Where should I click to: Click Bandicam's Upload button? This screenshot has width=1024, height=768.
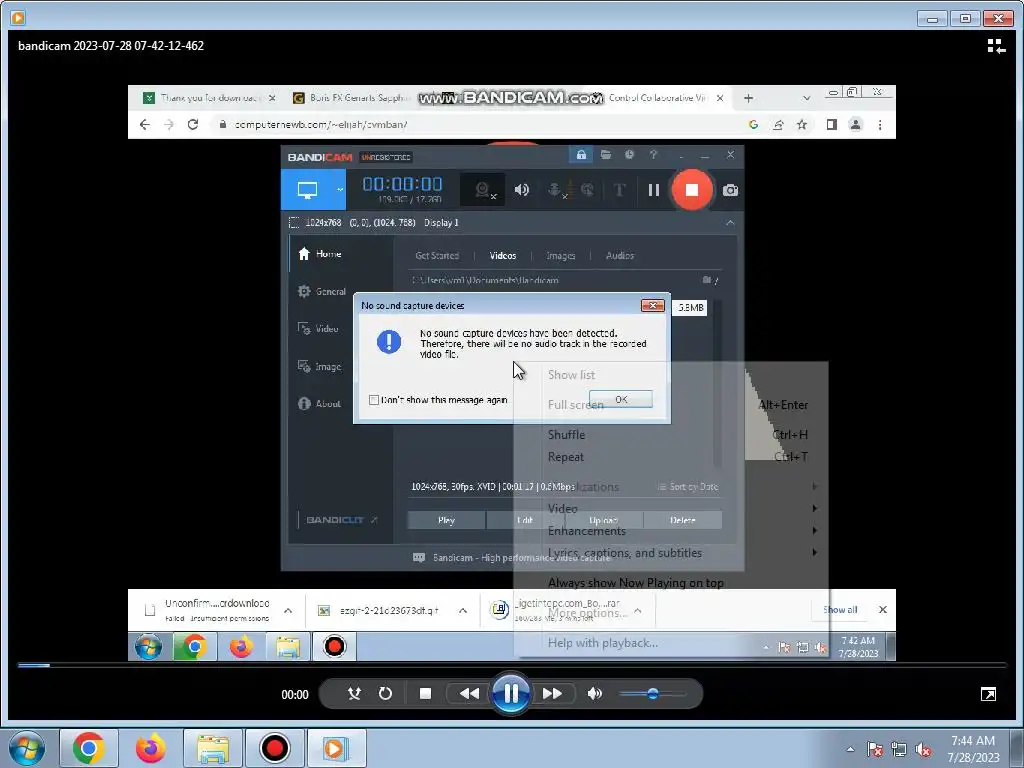pos(603,520)
